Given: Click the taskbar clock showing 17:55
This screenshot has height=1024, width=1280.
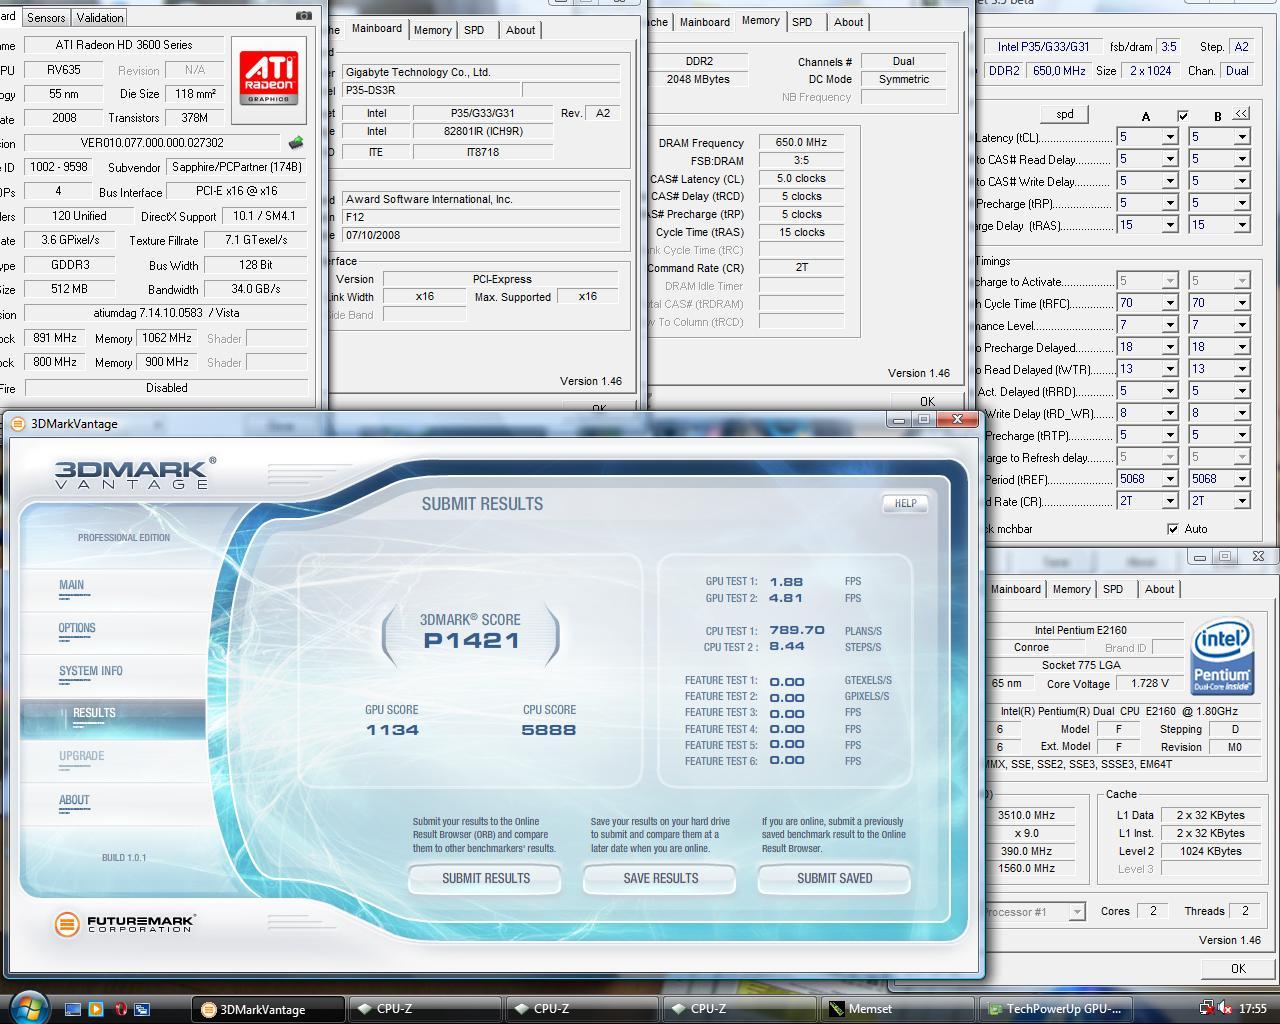Looking at the screenshot, I should tap(1252, 1009).
